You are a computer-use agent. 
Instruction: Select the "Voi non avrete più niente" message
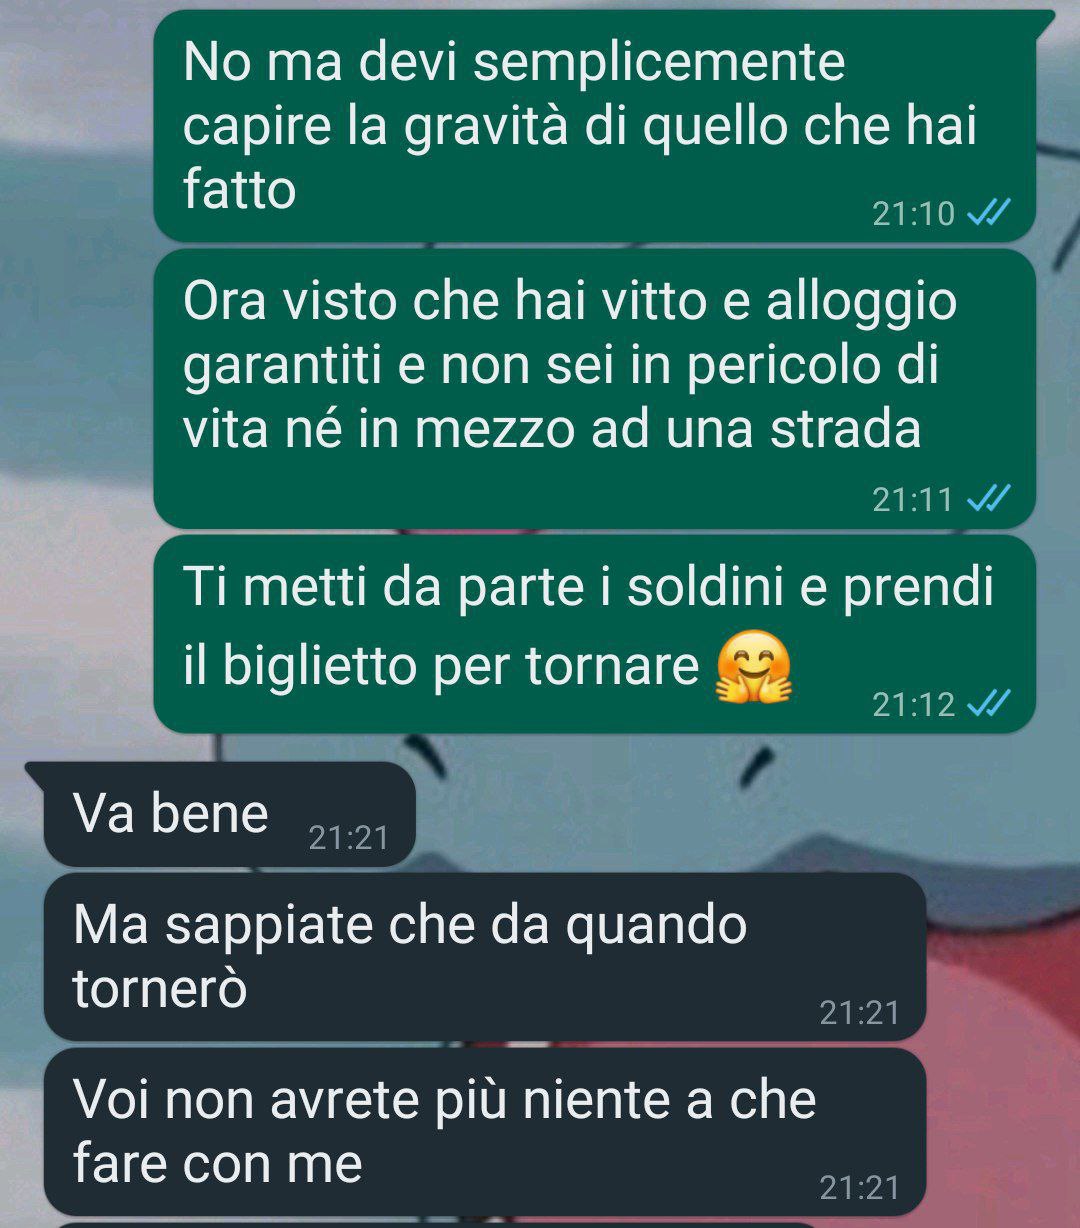(484, 1132)
